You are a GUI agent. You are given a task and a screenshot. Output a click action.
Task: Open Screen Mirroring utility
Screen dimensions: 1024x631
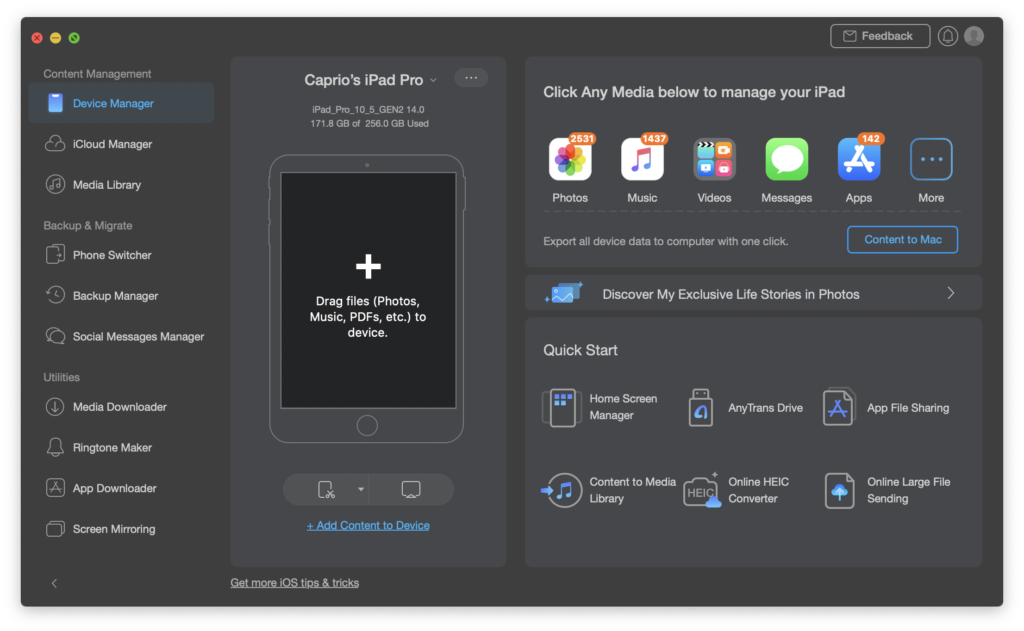(121, 529)
